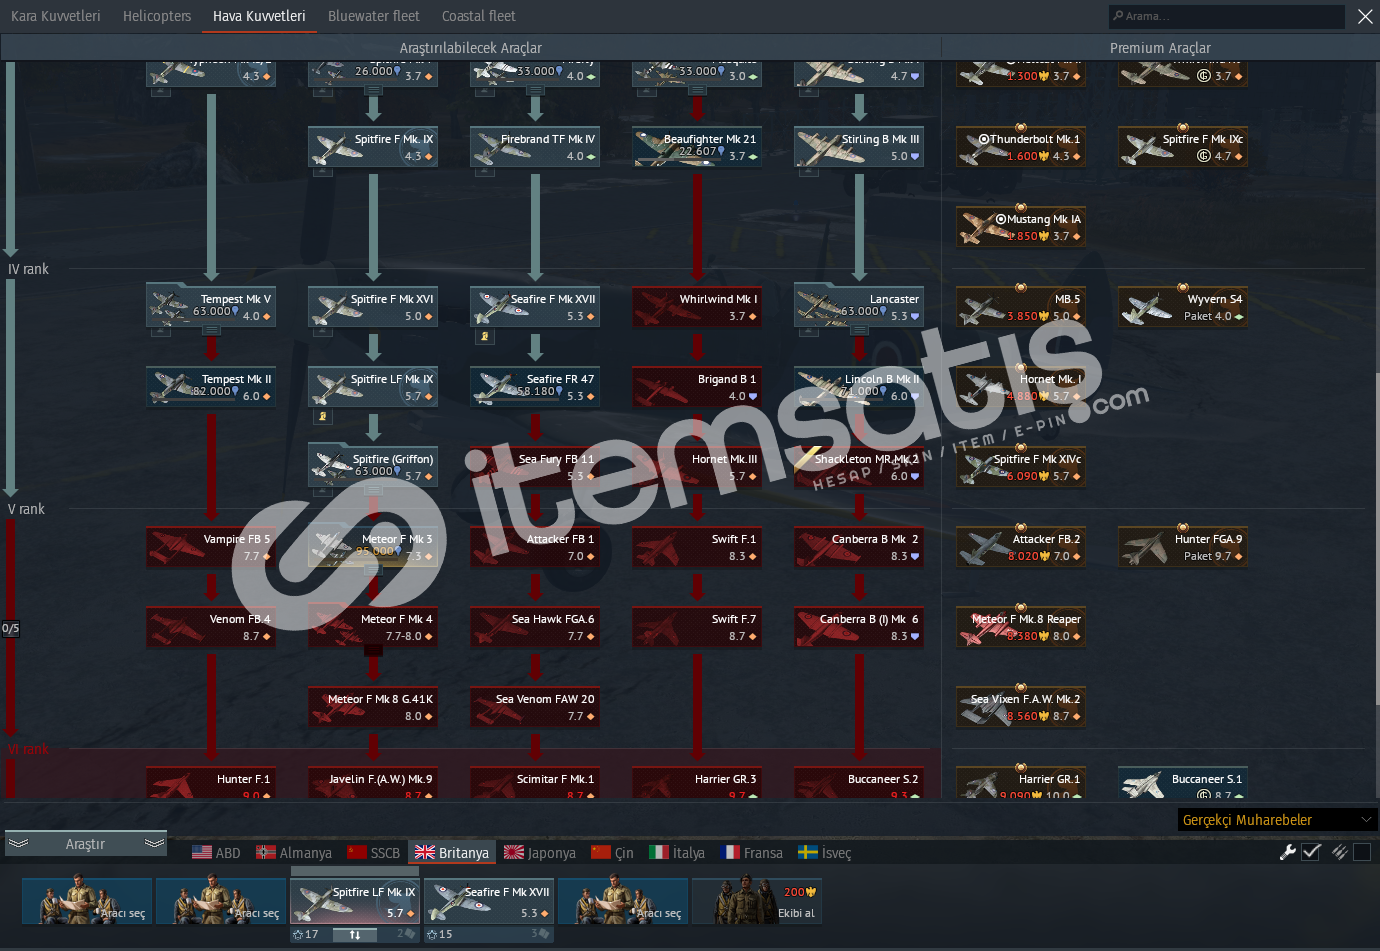The width and height of the screenshot is (1380, 951).
Task: Switch to Kara Kuvvetleri tab
Action: 56,16
